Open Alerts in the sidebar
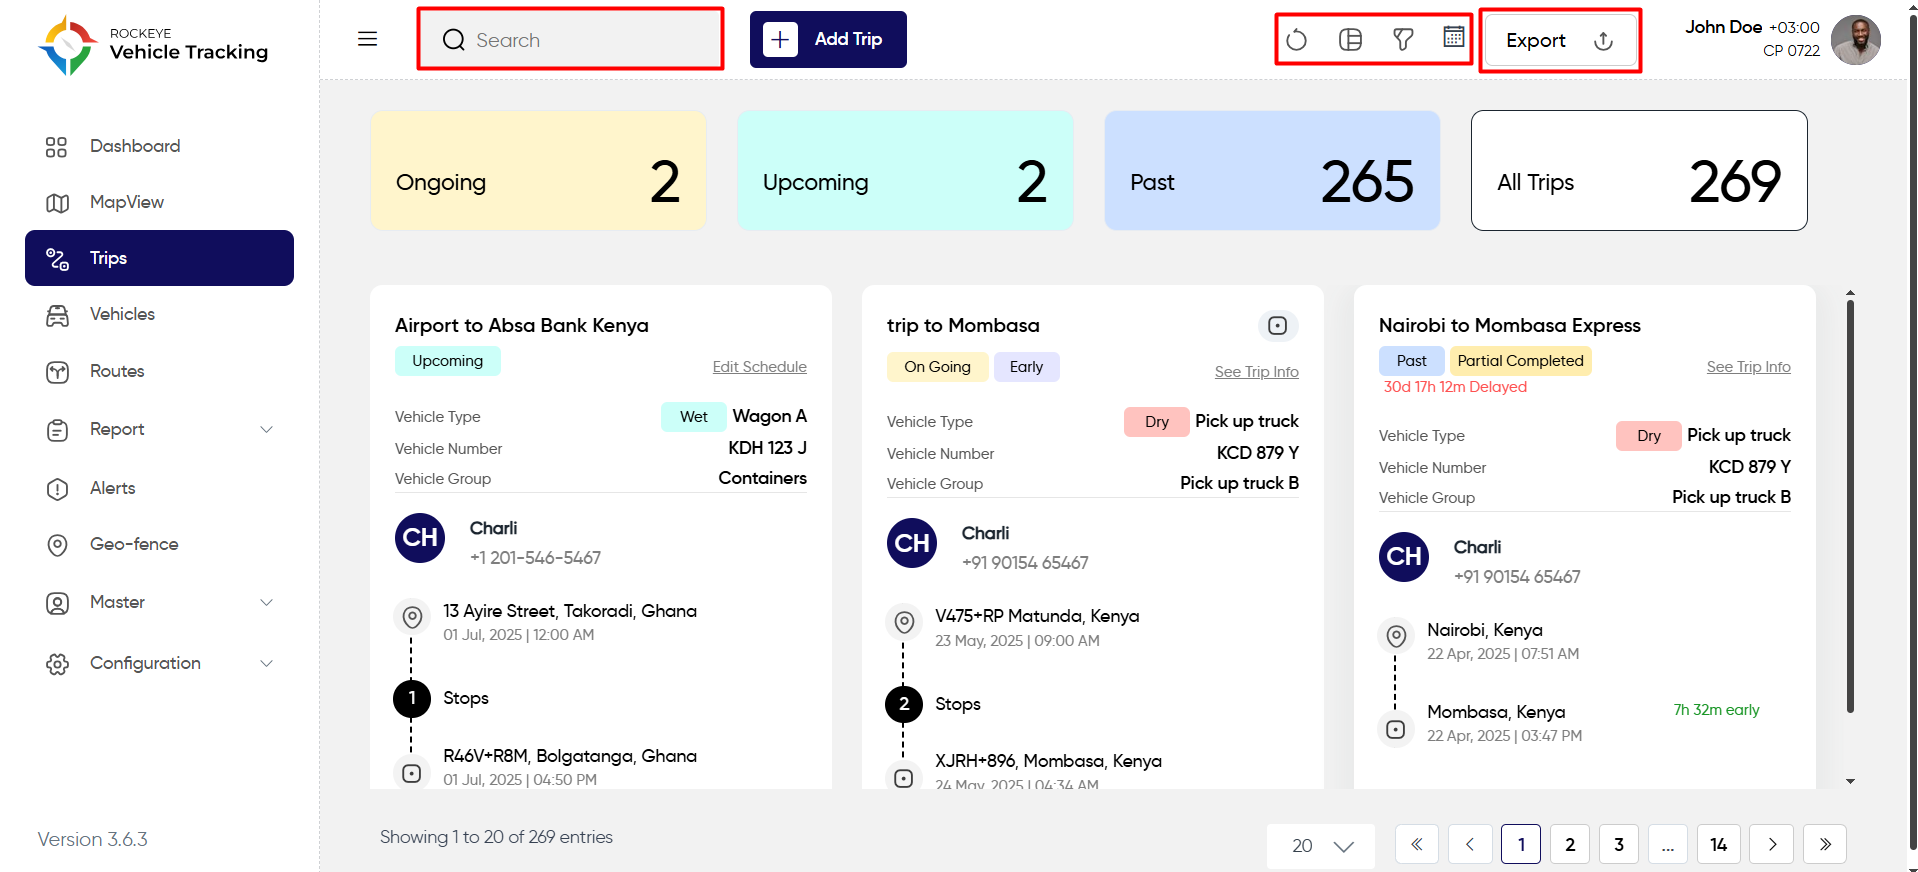 tap(160, 489)
